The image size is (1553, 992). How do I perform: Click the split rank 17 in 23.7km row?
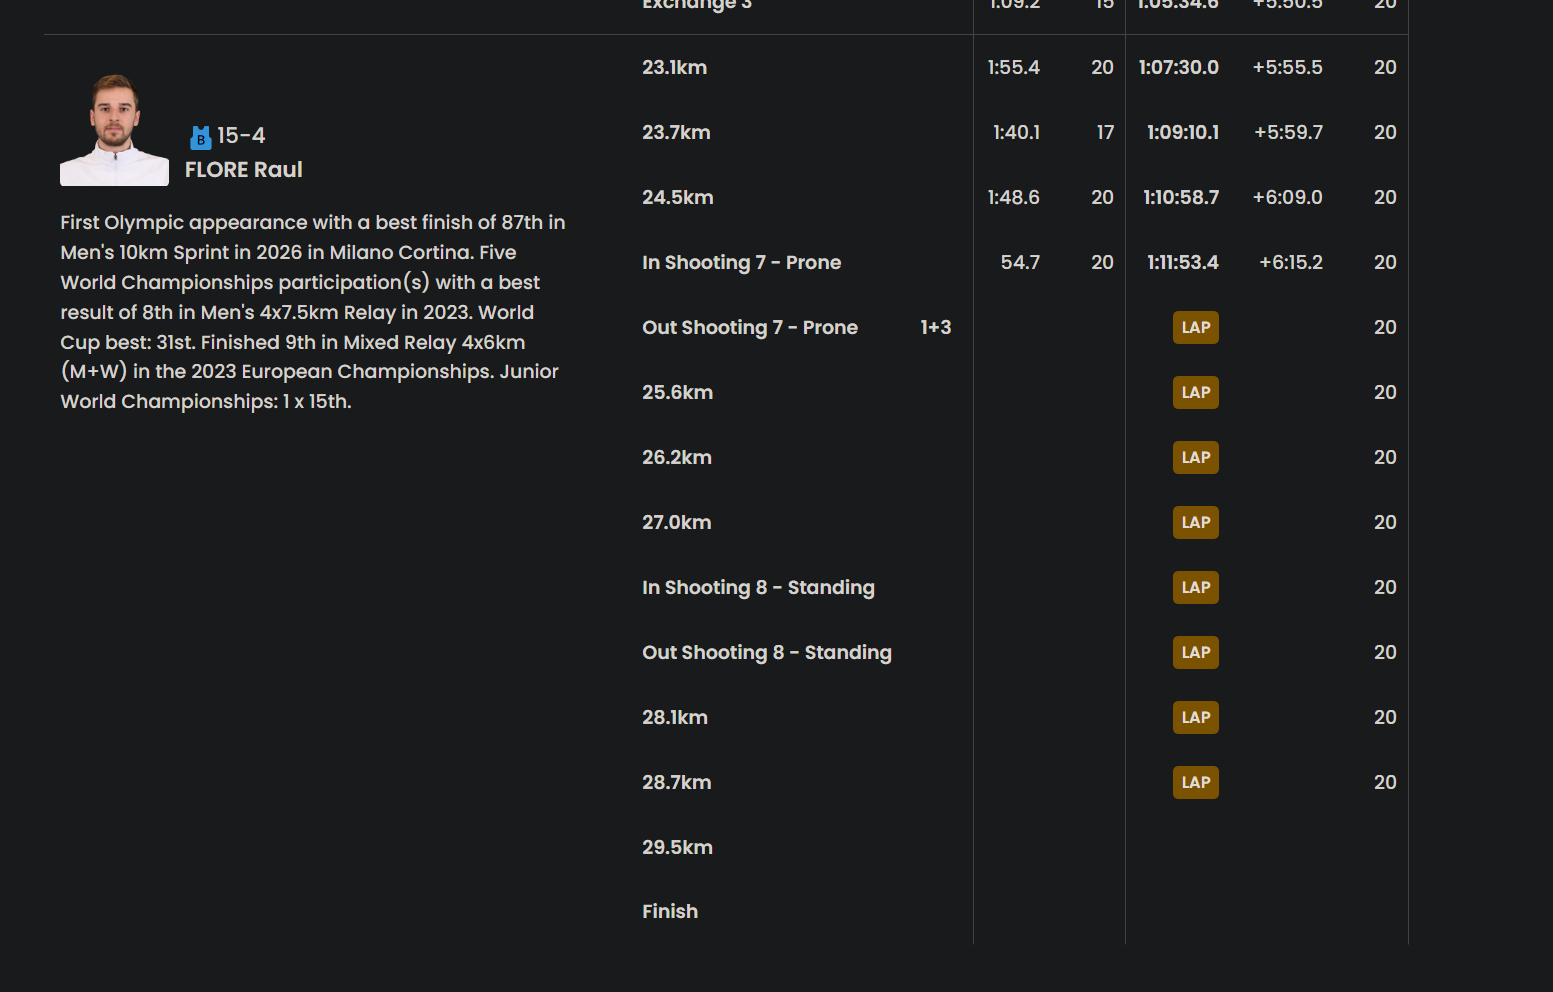tap(1105, 133)
